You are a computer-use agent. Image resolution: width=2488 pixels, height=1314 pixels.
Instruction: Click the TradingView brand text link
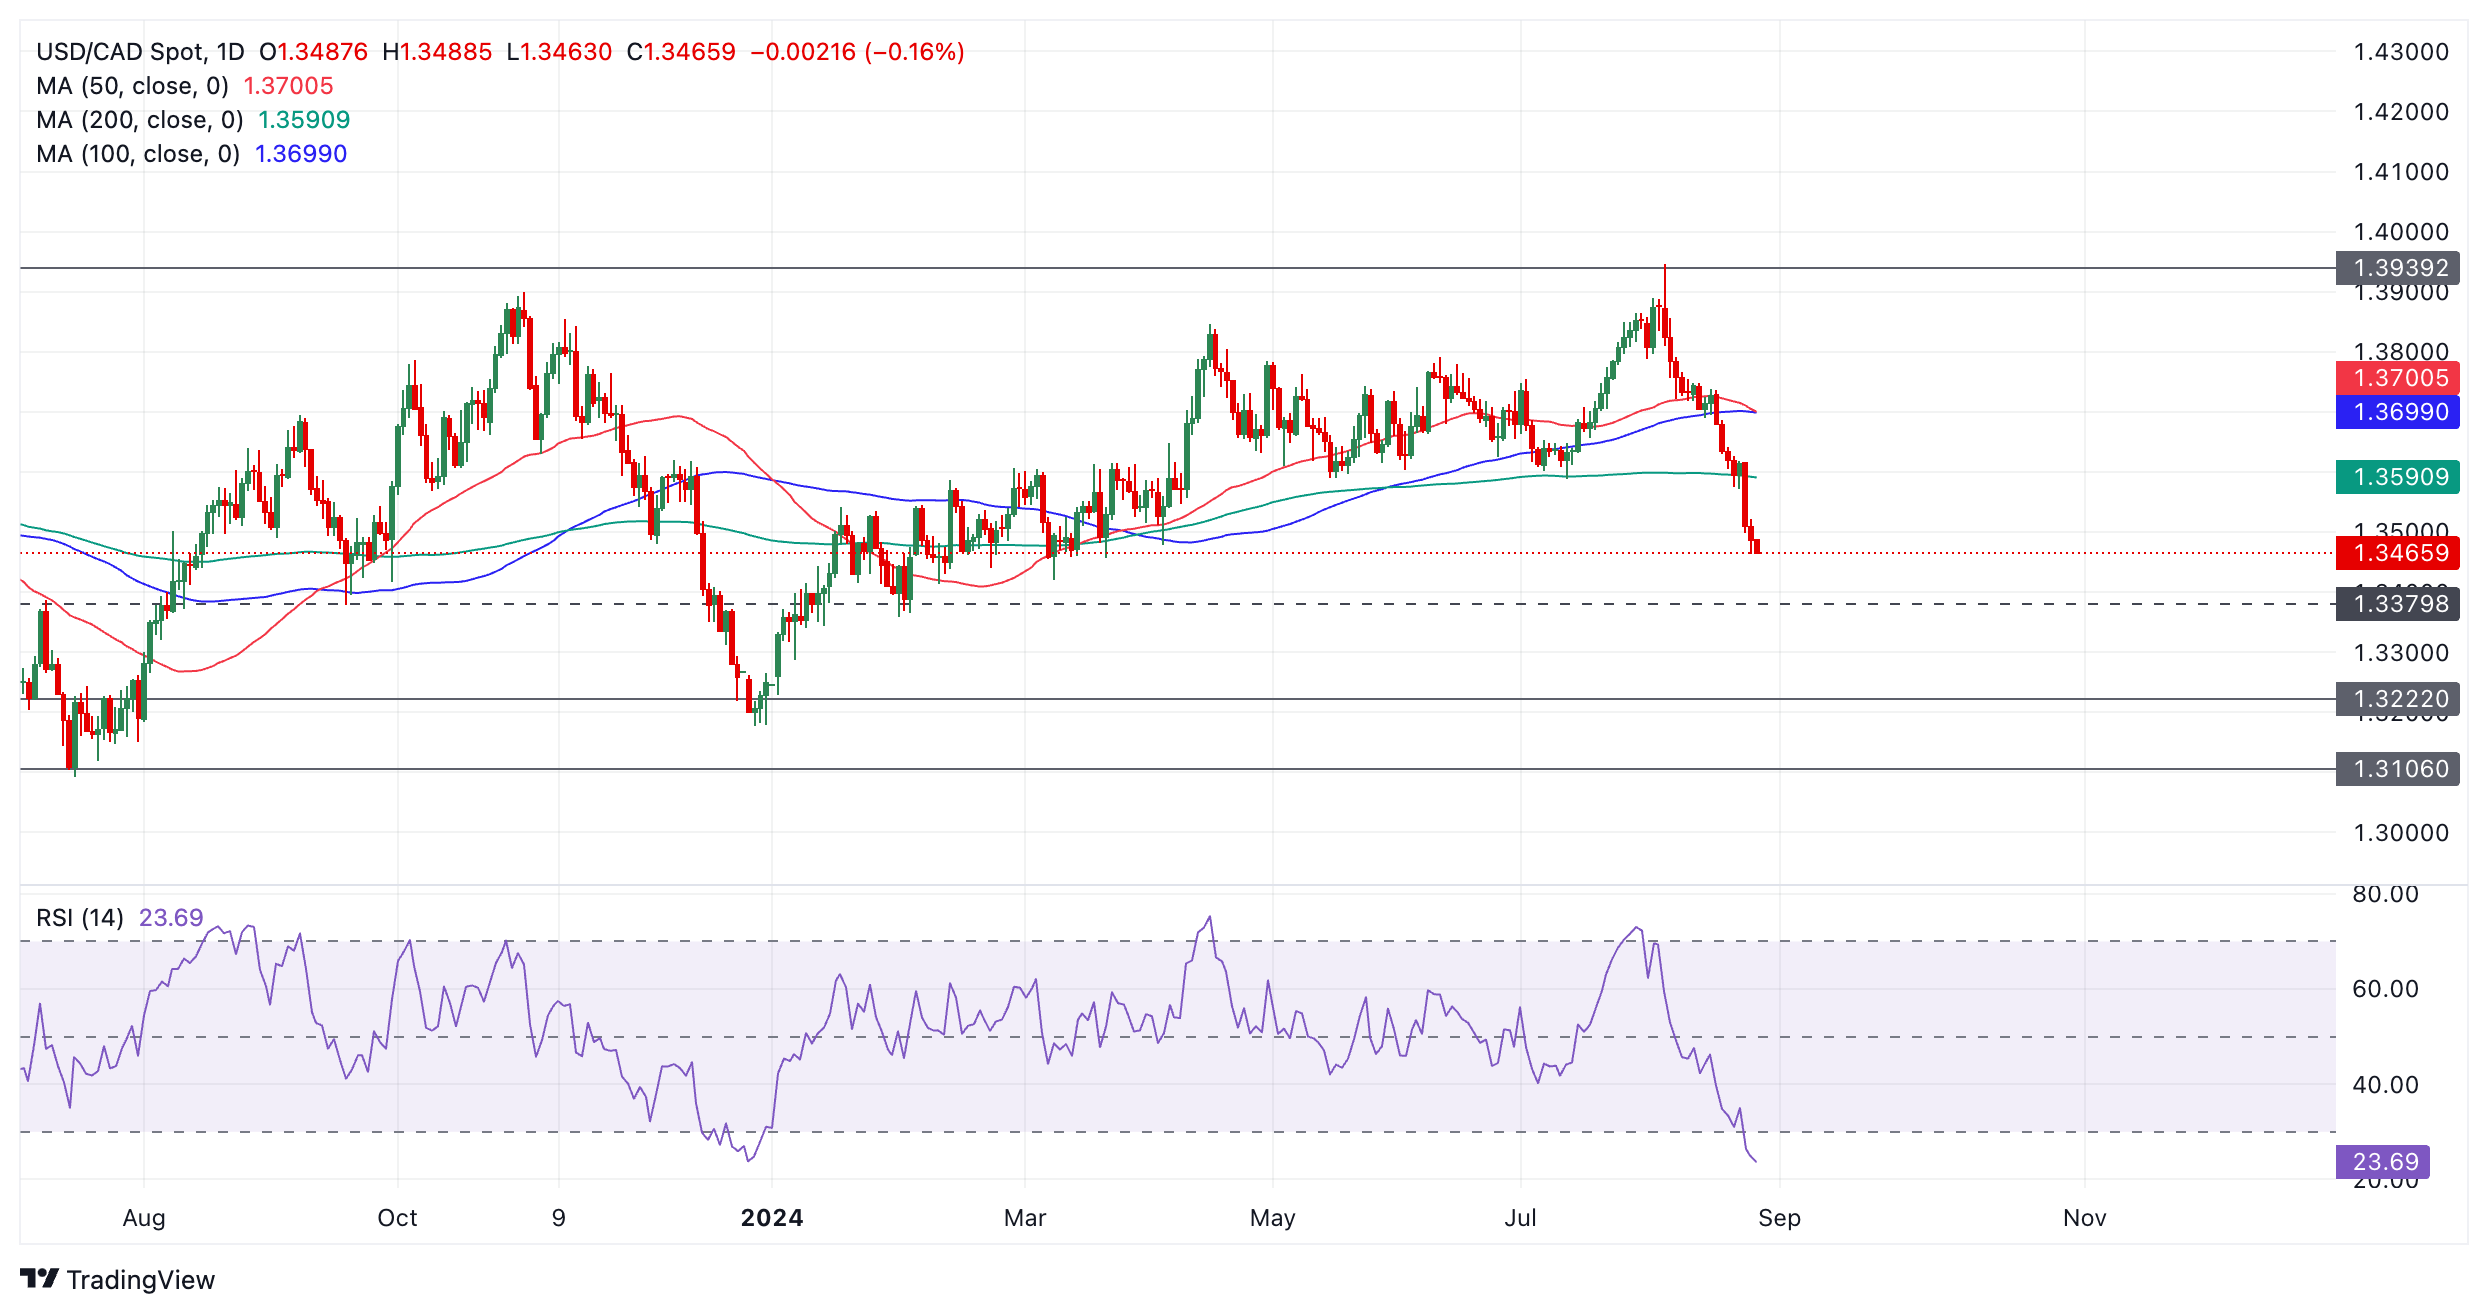tap(140, 1280)
